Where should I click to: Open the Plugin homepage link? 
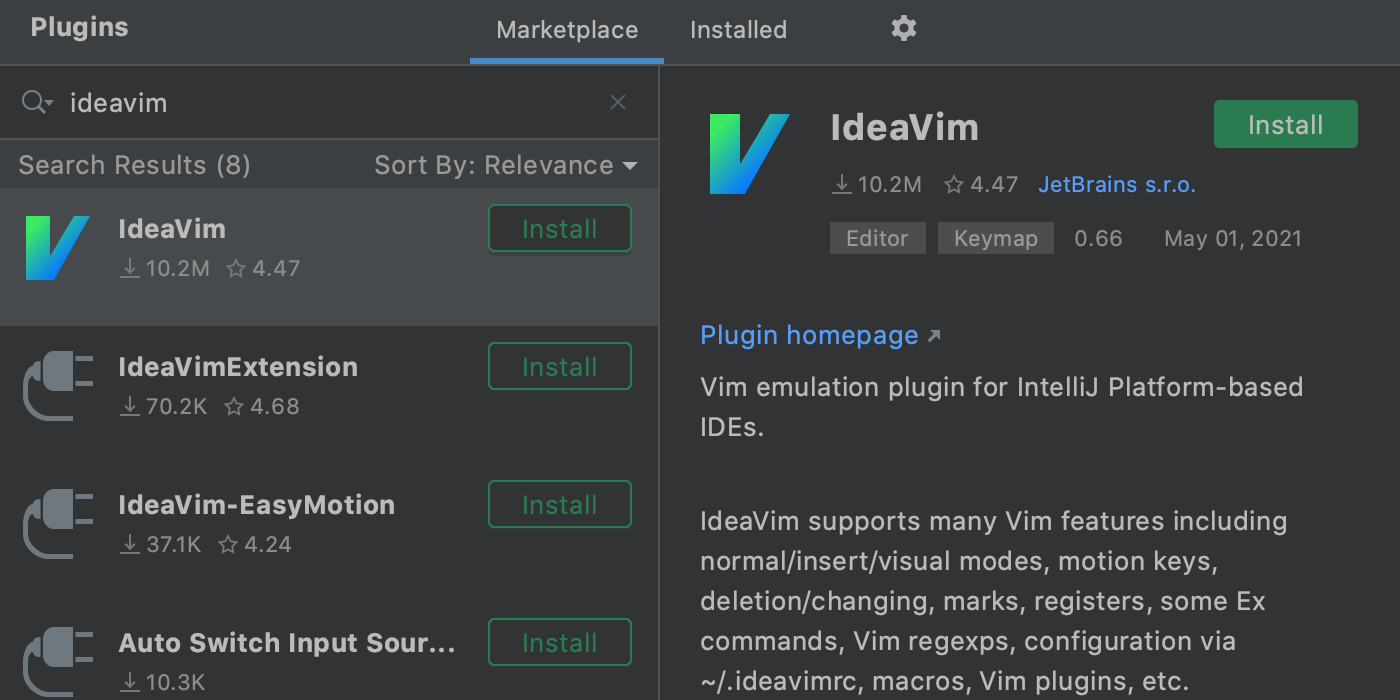[x=820, y=335]
